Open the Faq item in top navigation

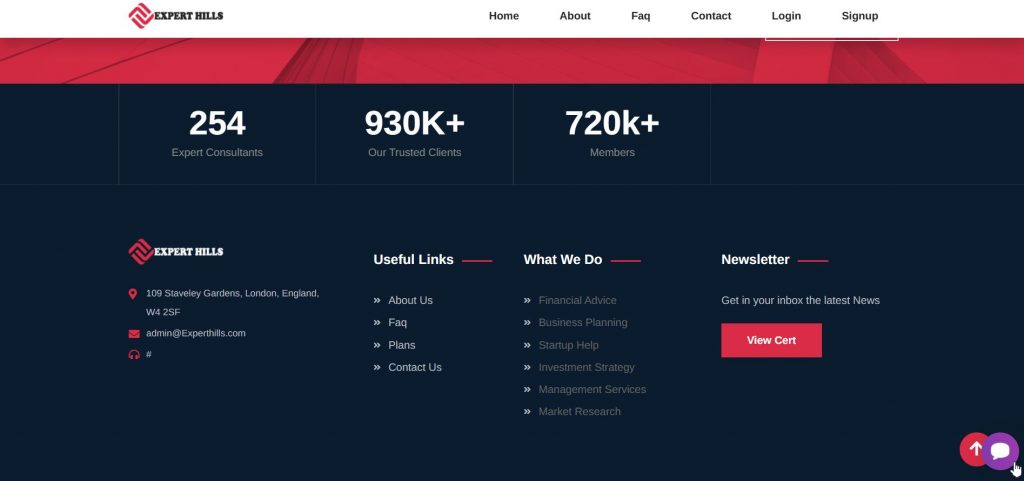click(x=640, y=16)
